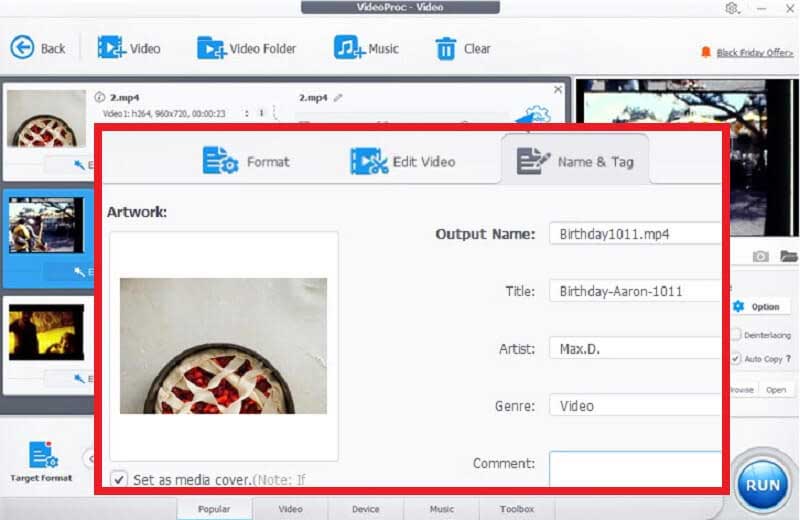Focus the Comment text box

point(635,468)
